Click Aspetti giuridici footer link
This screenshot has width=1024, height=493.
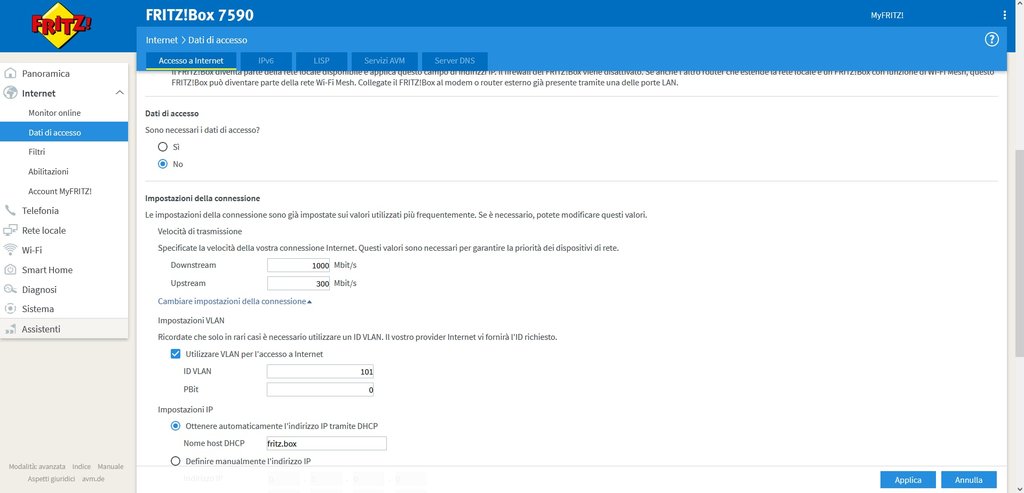[52, 479]
